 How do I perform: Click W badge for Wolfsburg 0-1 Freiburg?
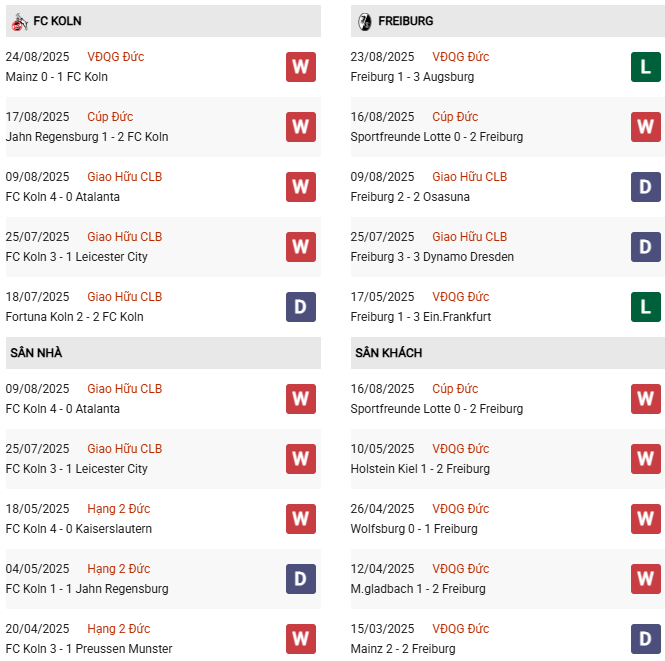pyautogui.click(x=645, y=519)
